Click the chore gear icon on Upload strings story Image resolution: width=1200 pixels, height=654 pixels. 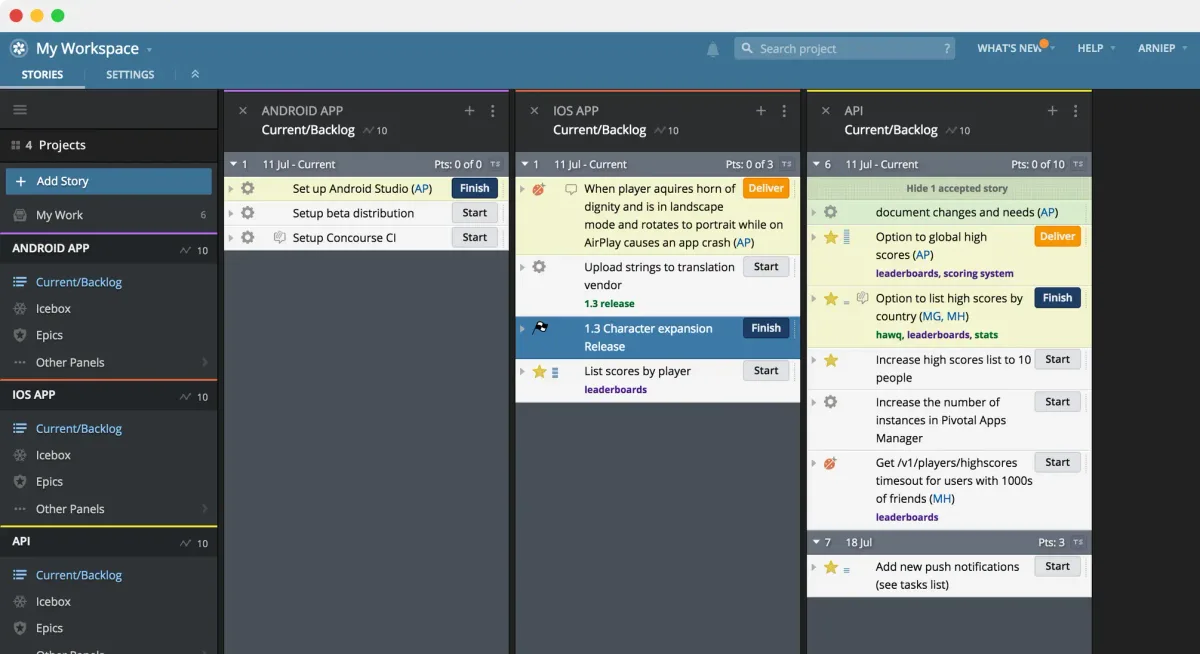pos(540,266)
